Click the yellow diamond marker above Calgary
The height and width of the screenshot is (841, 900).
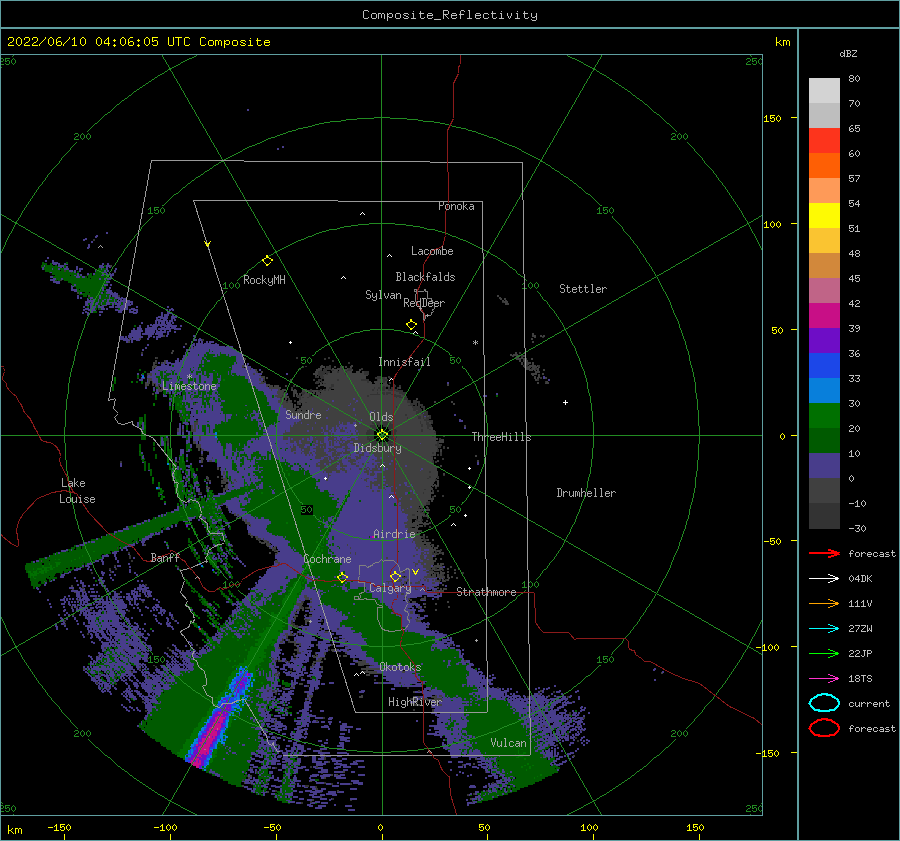coord(395,576)
